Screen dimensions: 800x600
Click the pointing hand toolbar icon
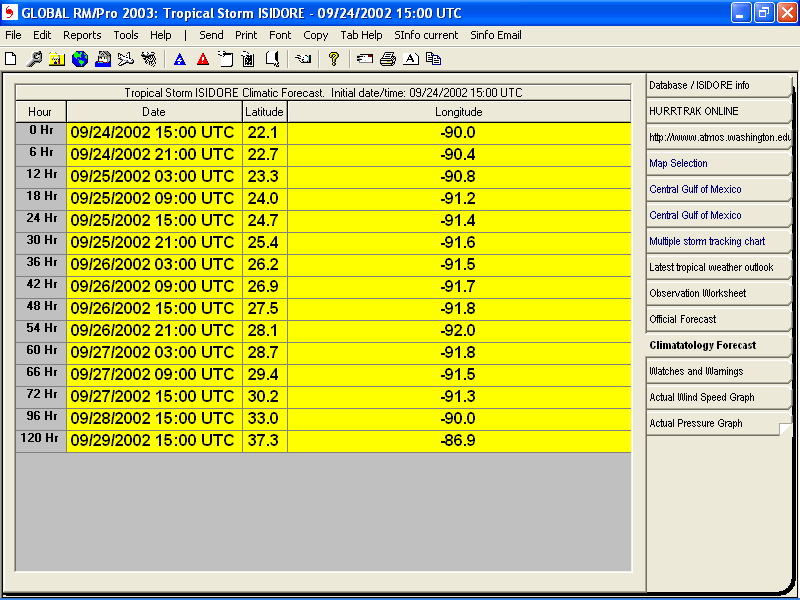(x=303, y=59)
